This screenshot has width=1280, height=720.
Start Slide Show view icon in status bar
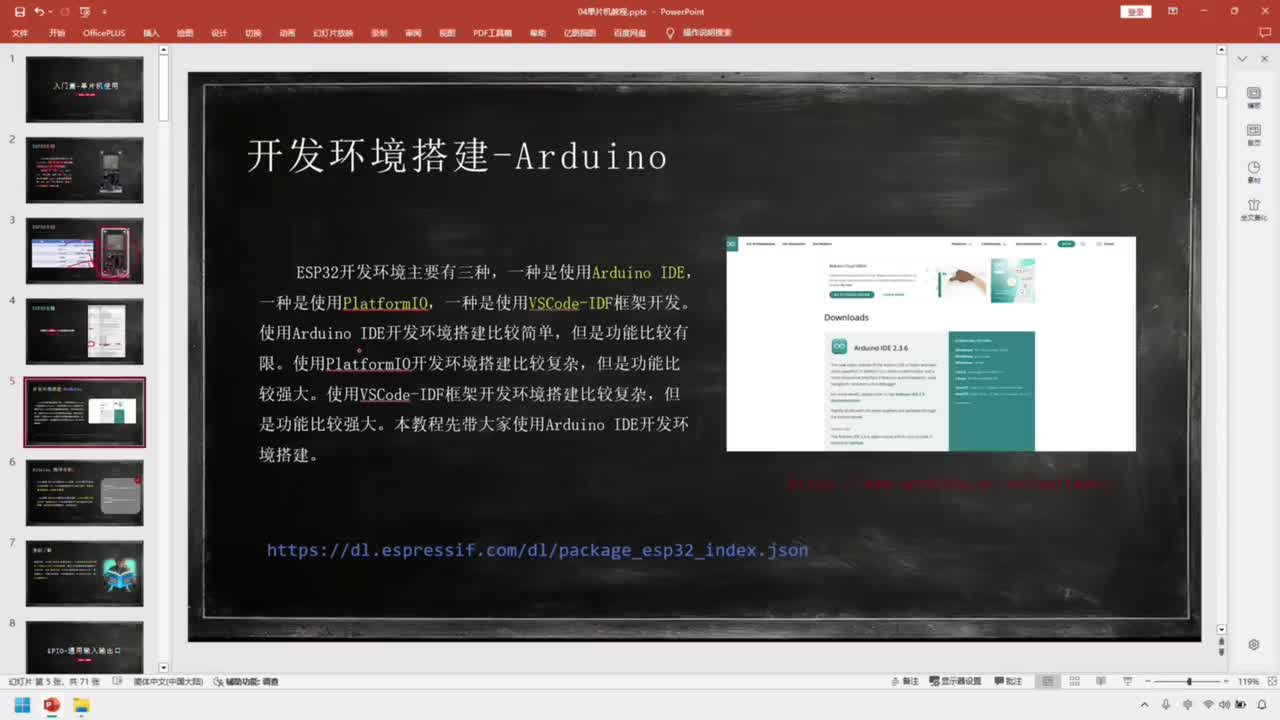point(1128,681)
